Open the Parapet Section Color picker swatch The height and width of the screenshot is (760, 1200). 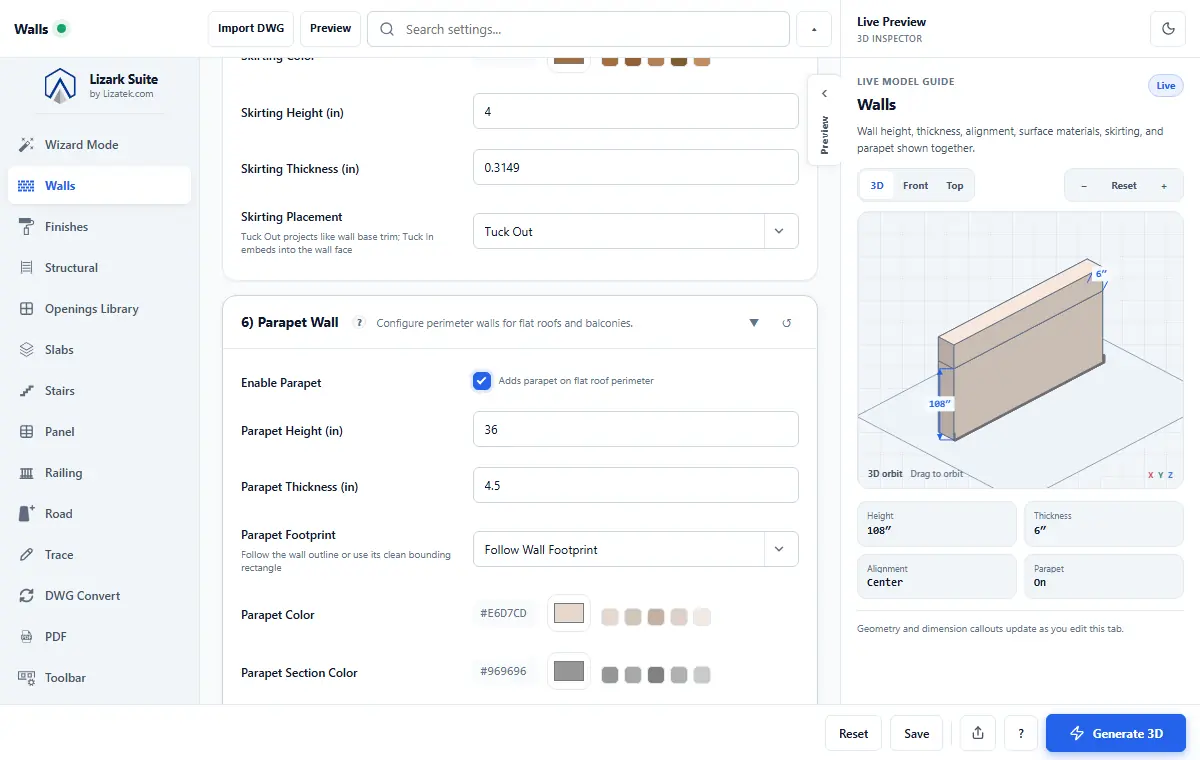[x=569, y=671]
